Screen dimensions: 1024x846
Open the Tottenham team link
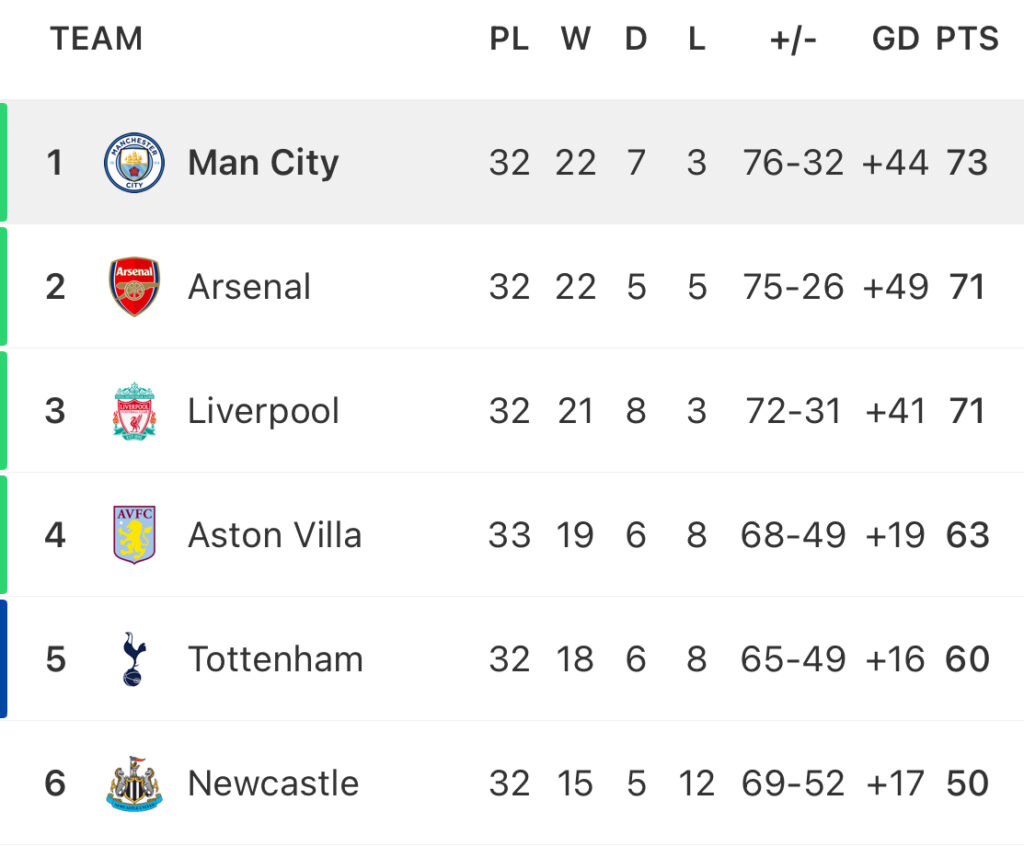(275, 659)
